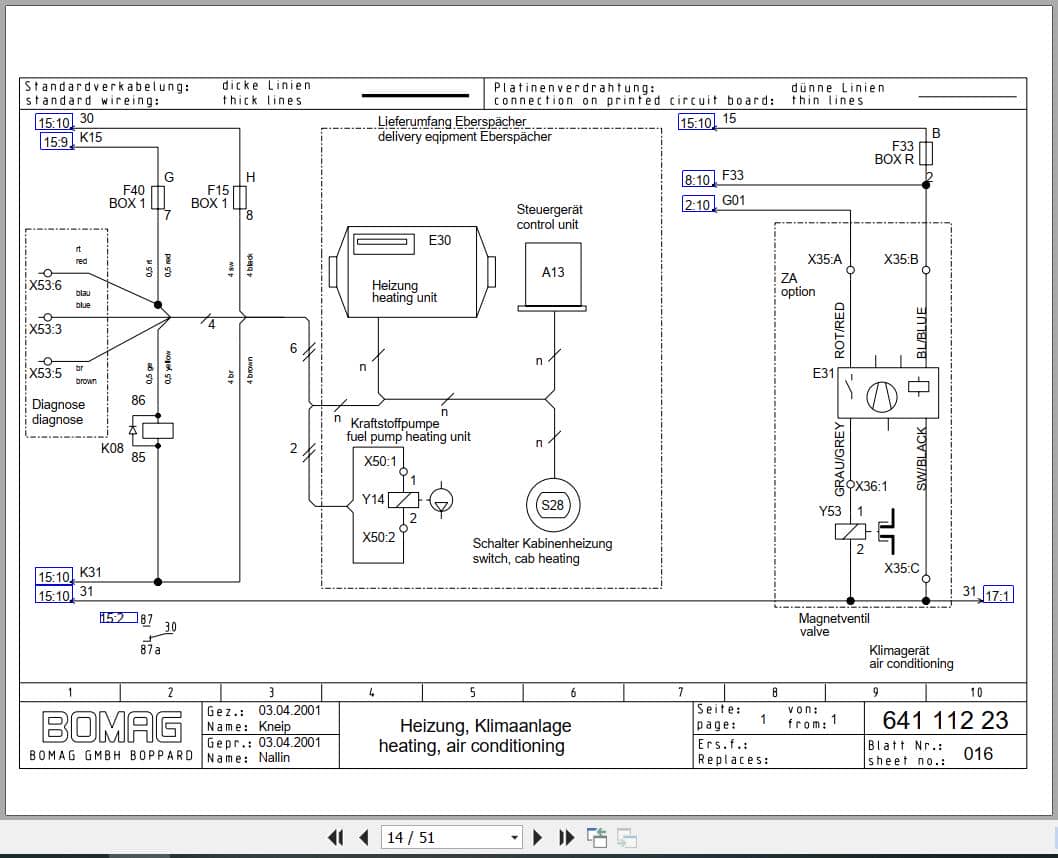Click the SW/BLACK wire label
This screenshot has height=858, width=1058.
922,459
